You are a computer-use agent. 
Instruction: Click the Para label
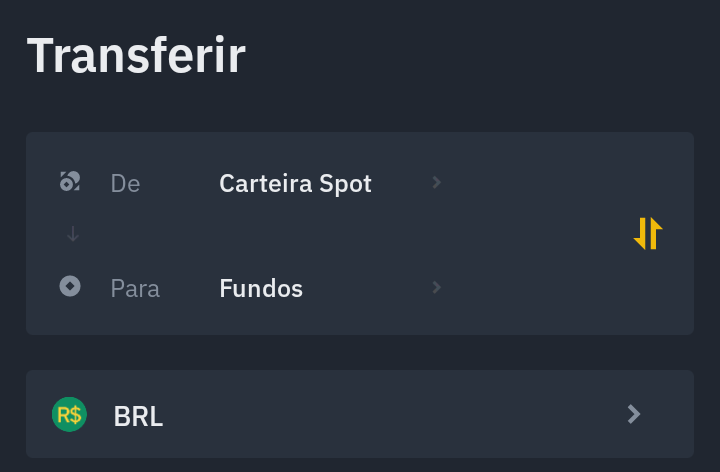pyautogui.click(x=135, y=289)
